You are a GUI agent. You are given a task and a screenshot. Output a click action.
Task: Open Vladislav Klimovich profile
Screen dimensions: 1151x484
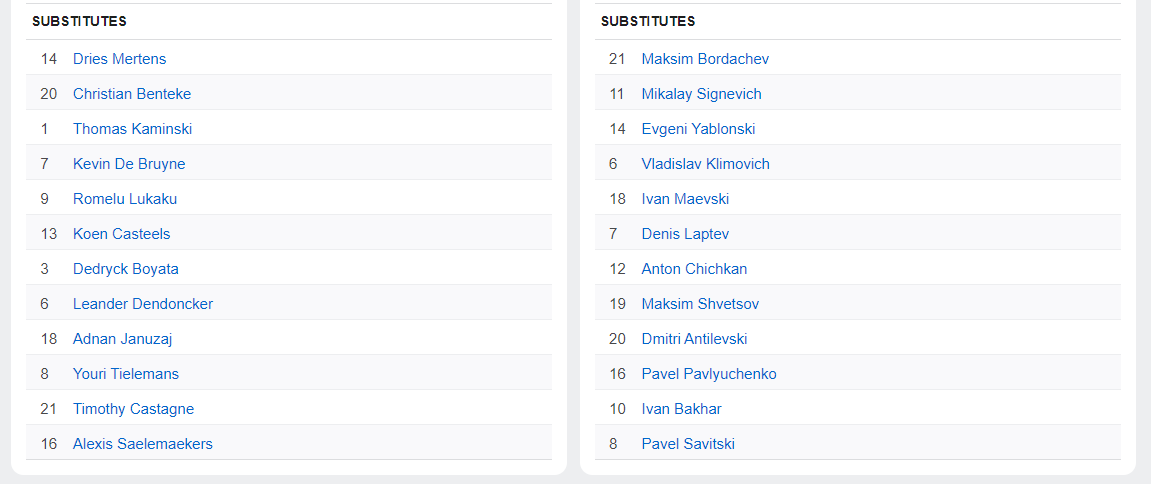[705, 164]
